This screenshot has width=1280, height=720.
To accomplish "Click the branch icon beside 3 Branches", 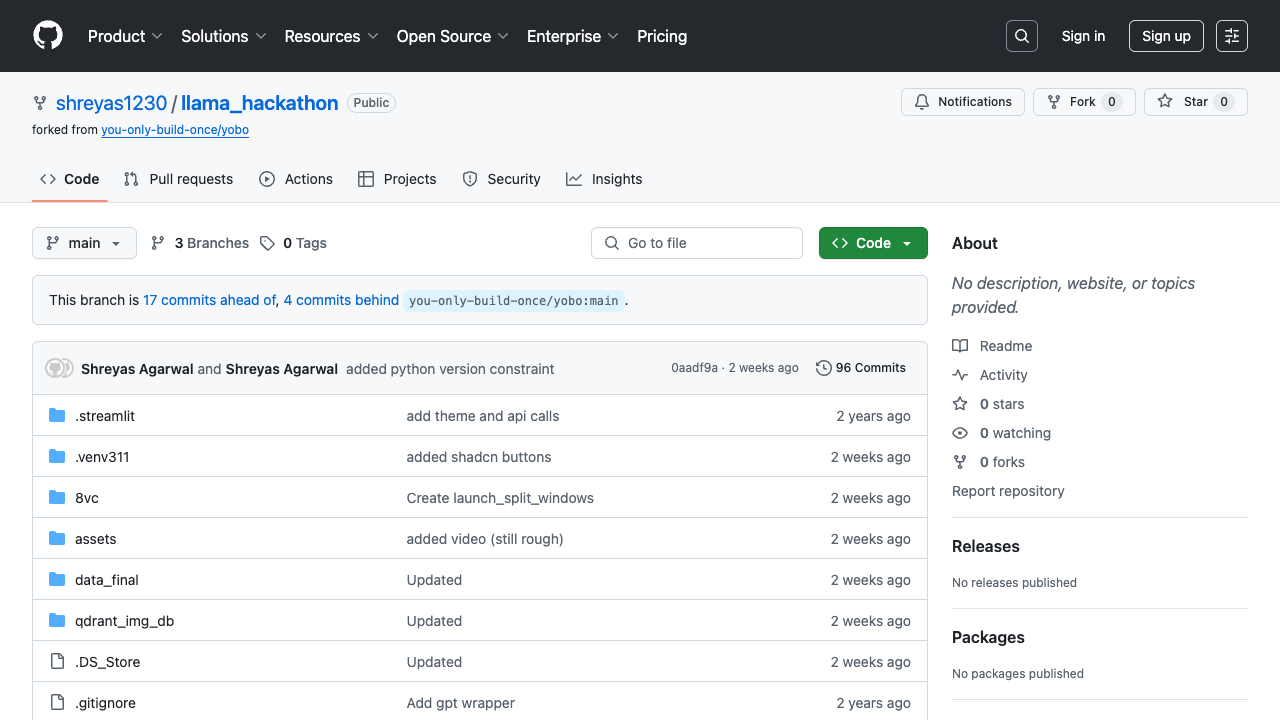I will tap(158, 243).
